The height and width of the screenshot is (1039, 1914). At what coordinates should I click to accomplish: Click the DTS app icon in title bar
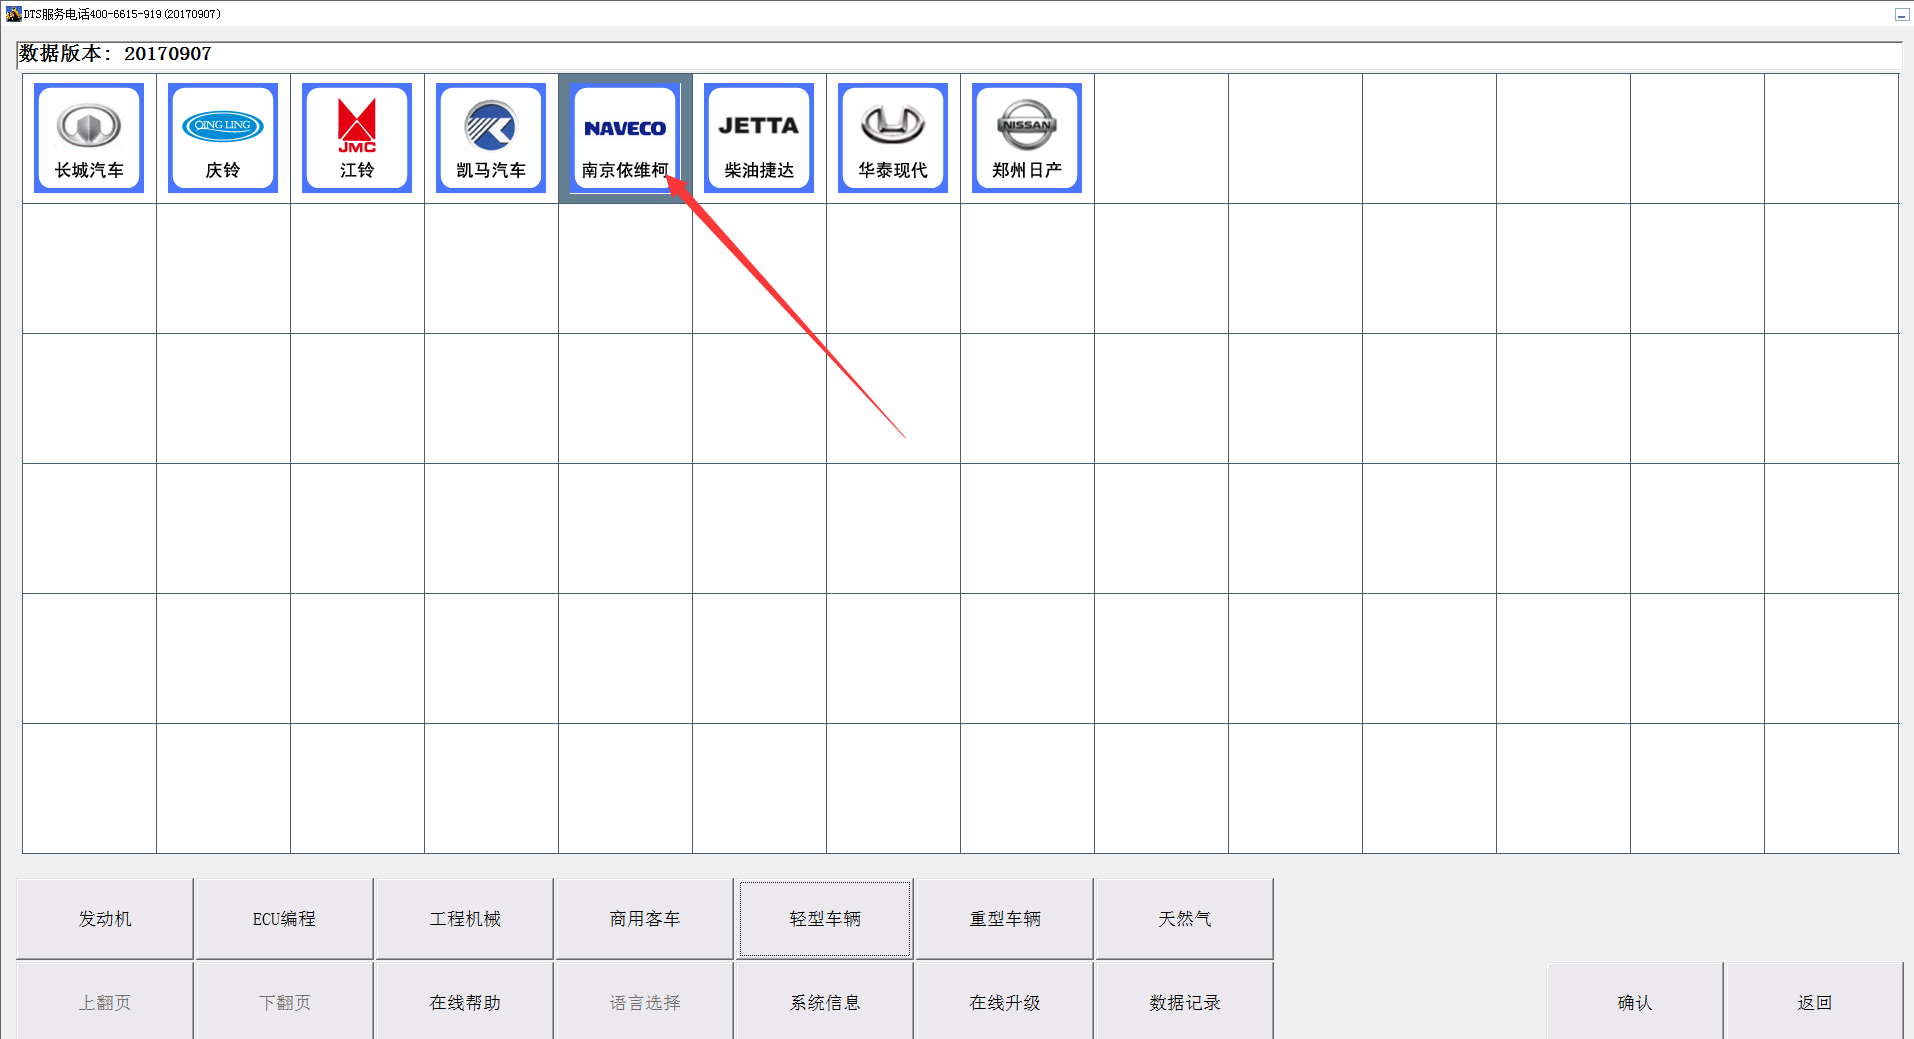(x=13, y=14)
